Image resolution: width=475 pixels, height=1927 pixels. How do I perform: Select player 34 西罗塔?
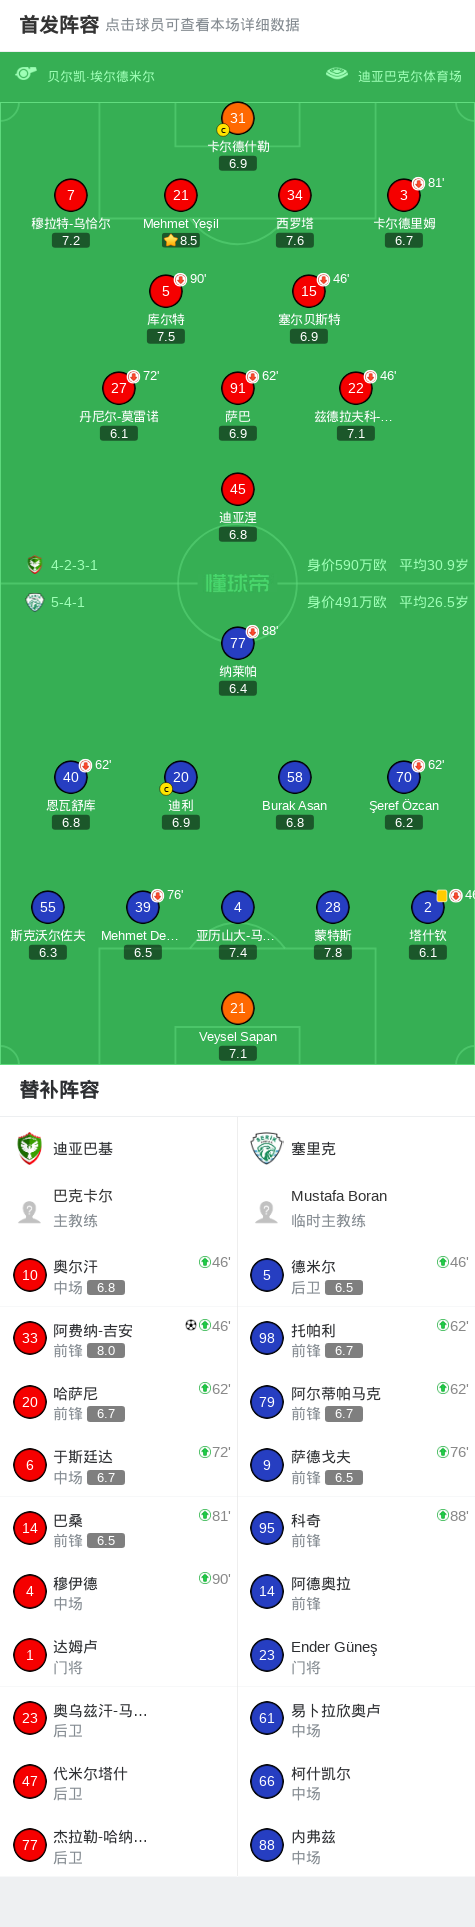pos(295,196)
